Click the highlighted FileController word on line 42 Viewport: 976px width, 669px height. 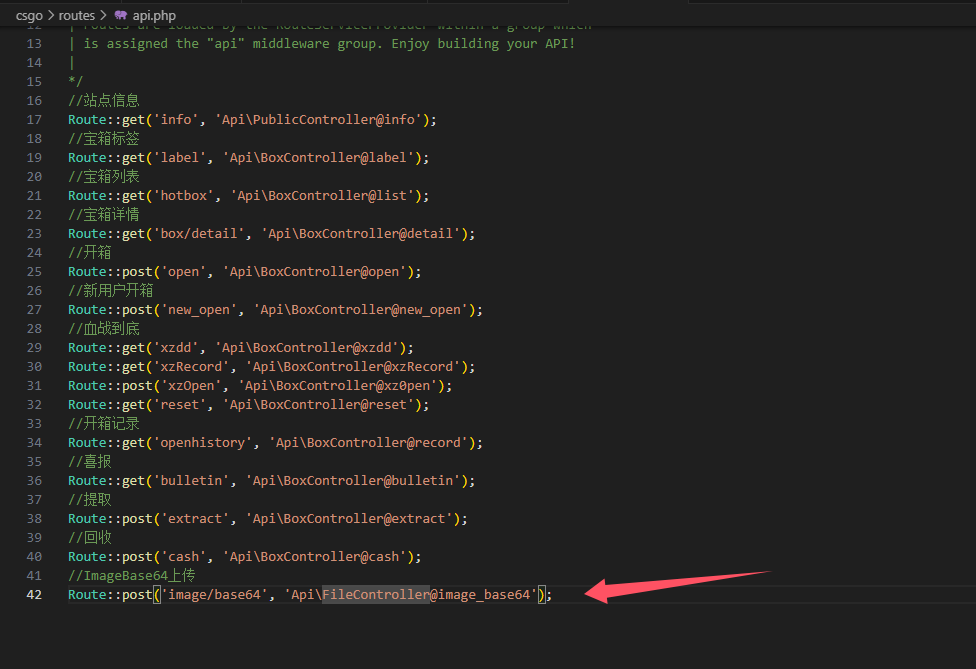[x=376, y=595]
